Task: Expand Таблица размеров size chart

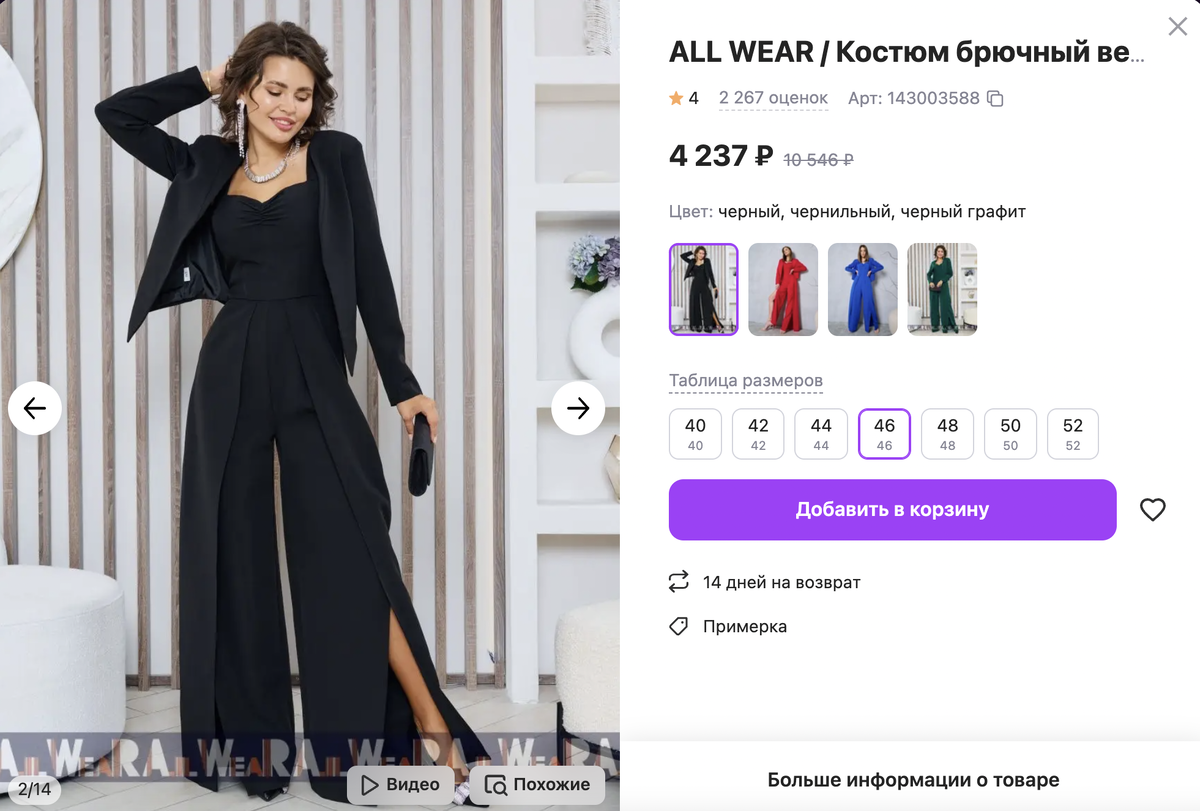Action: [x=746, y=380]
